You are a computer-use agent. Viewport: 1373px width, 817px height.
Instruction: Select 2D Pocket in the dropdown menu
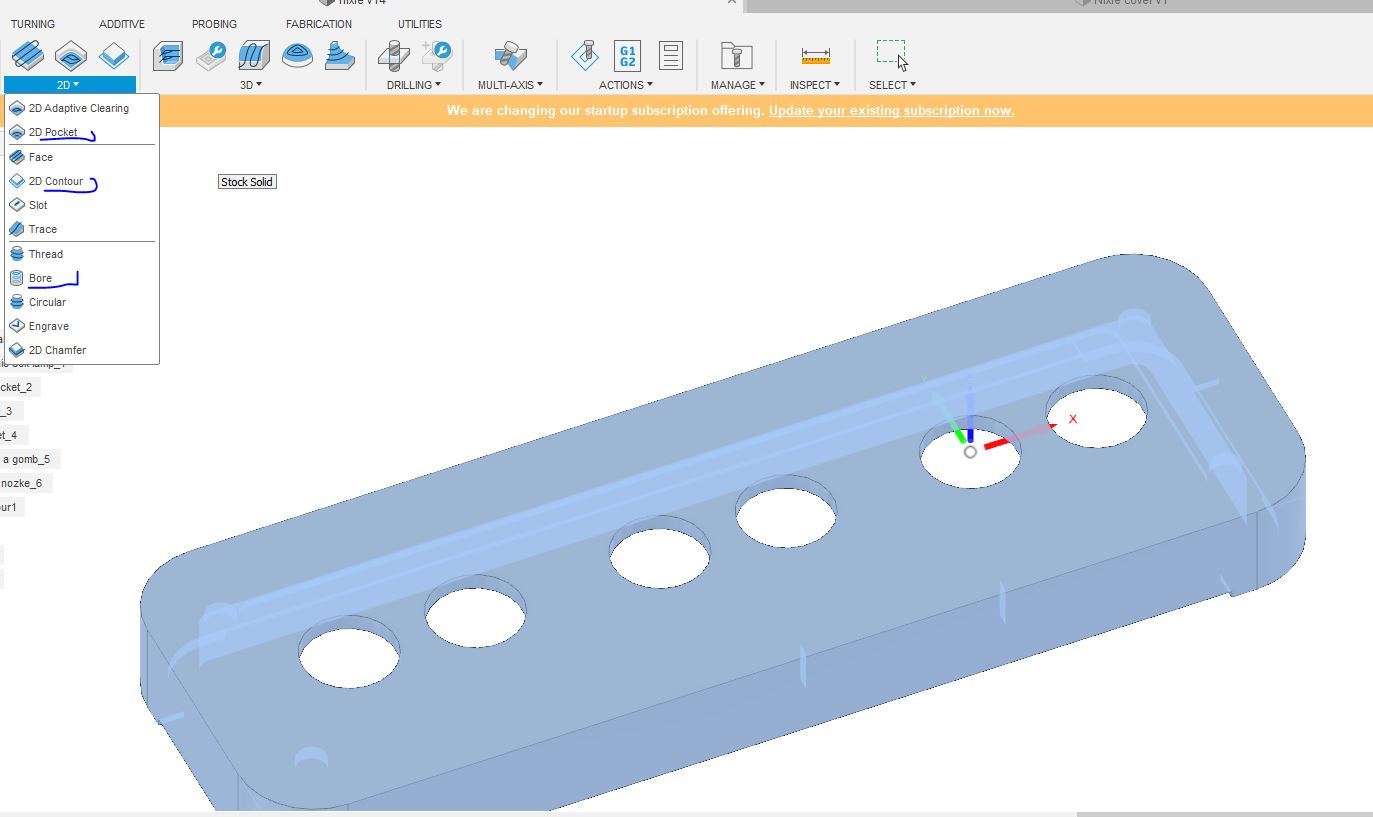click(81, 132)
